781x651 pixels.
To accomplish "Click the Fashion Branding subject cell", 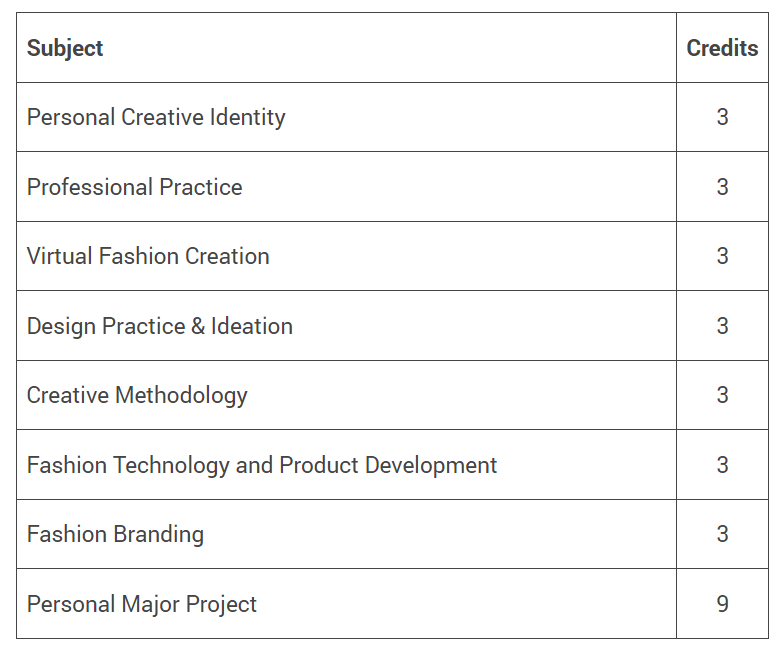I will 346,534.
